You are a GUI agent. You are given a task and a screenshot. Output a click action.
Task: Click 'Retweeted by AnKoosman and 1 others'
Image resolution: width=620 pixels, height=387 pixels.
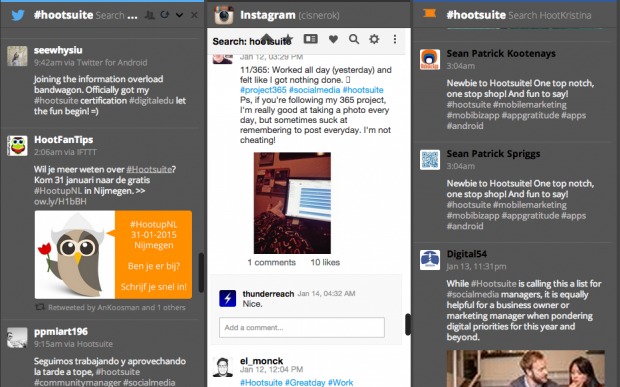pos(117,307)
